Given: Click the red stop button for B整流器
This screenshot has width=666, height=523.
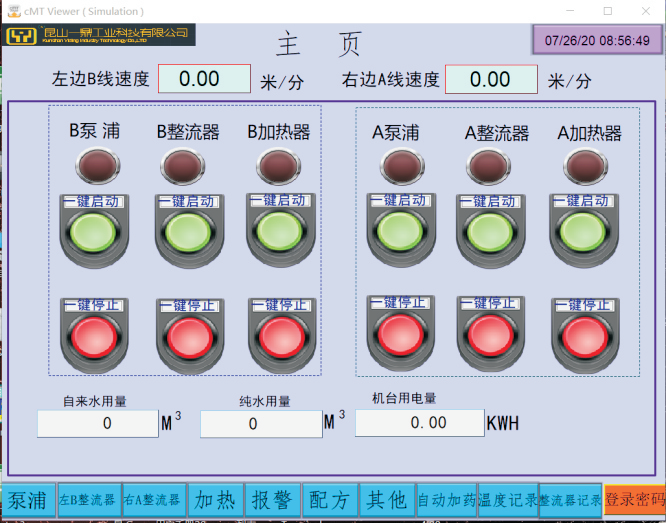Looking at the screenshot, I should tap(189, 337).
